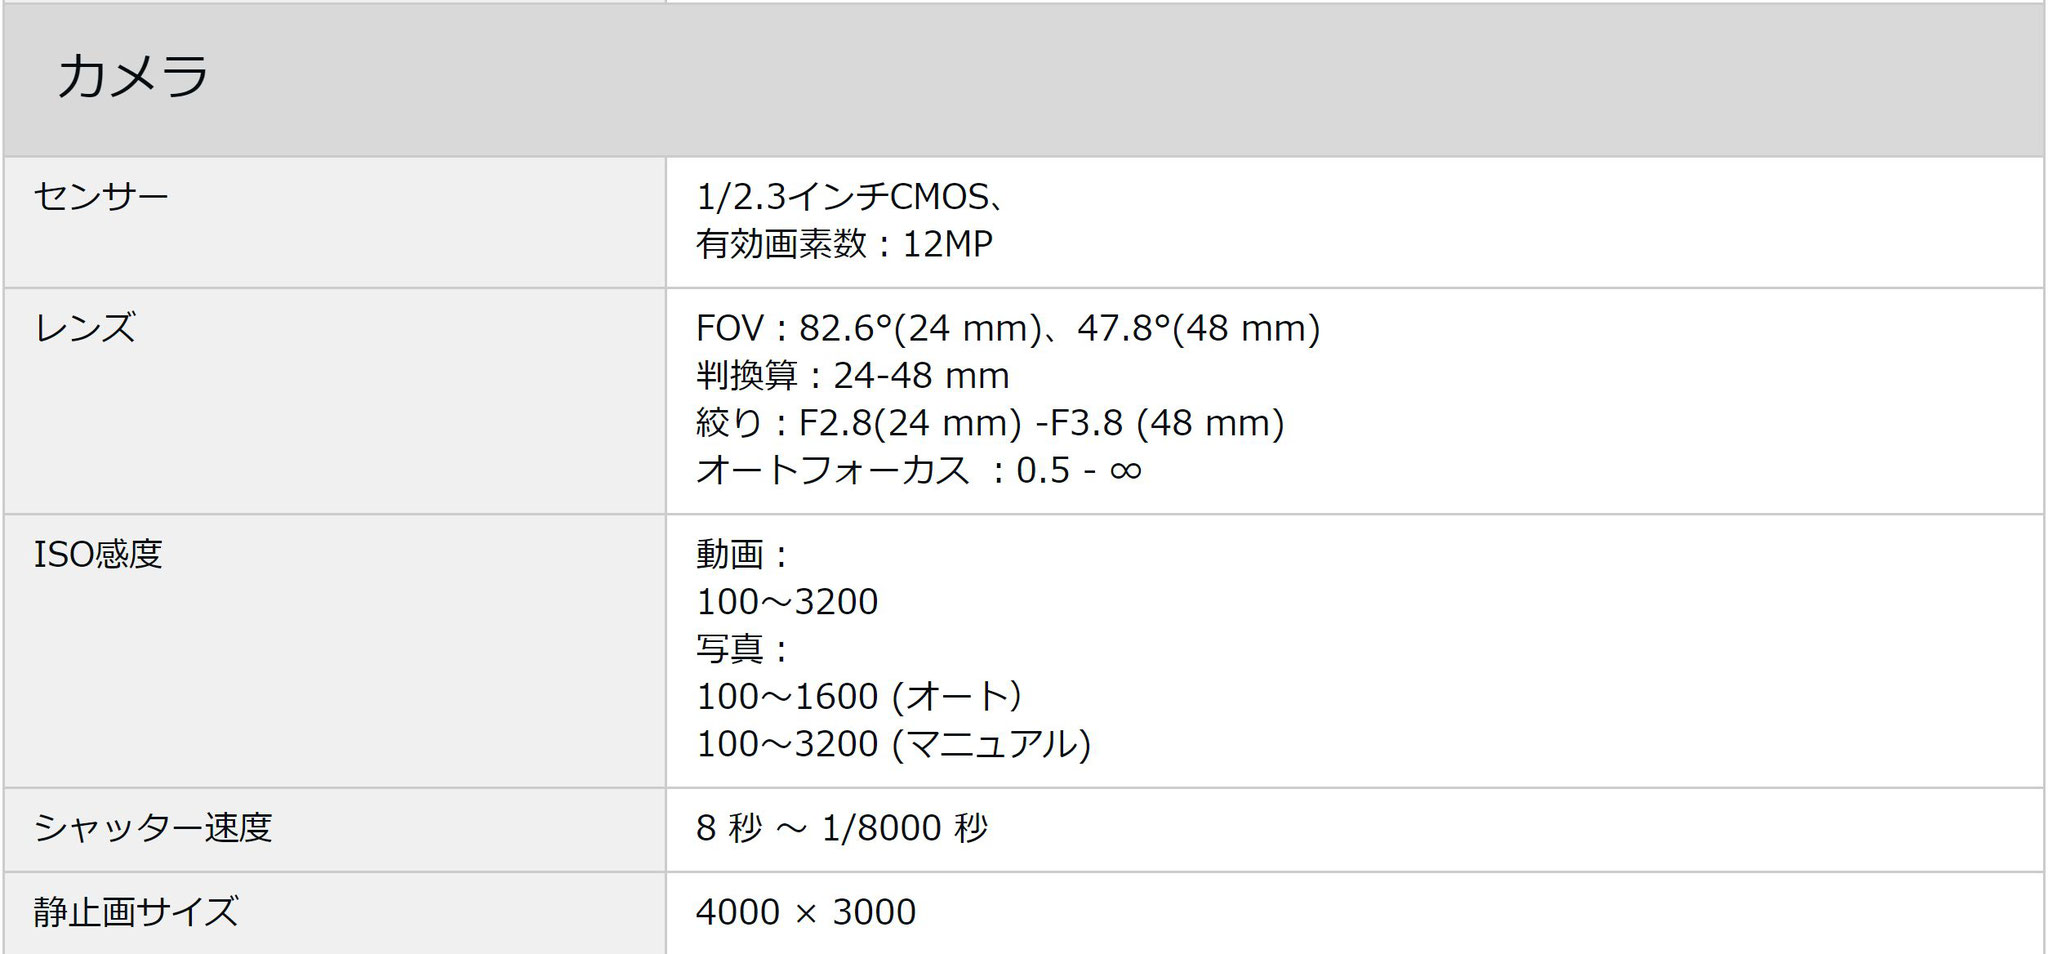
Task: Select the シャッター速度 row label
Action: tap(153, 828)
